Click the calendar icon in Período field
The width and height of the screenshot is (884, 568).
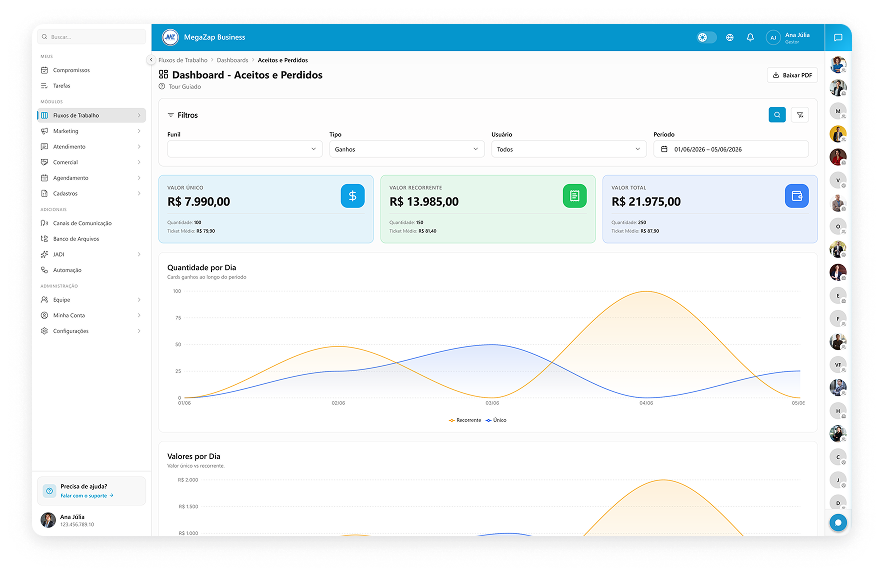pos(664,149)
